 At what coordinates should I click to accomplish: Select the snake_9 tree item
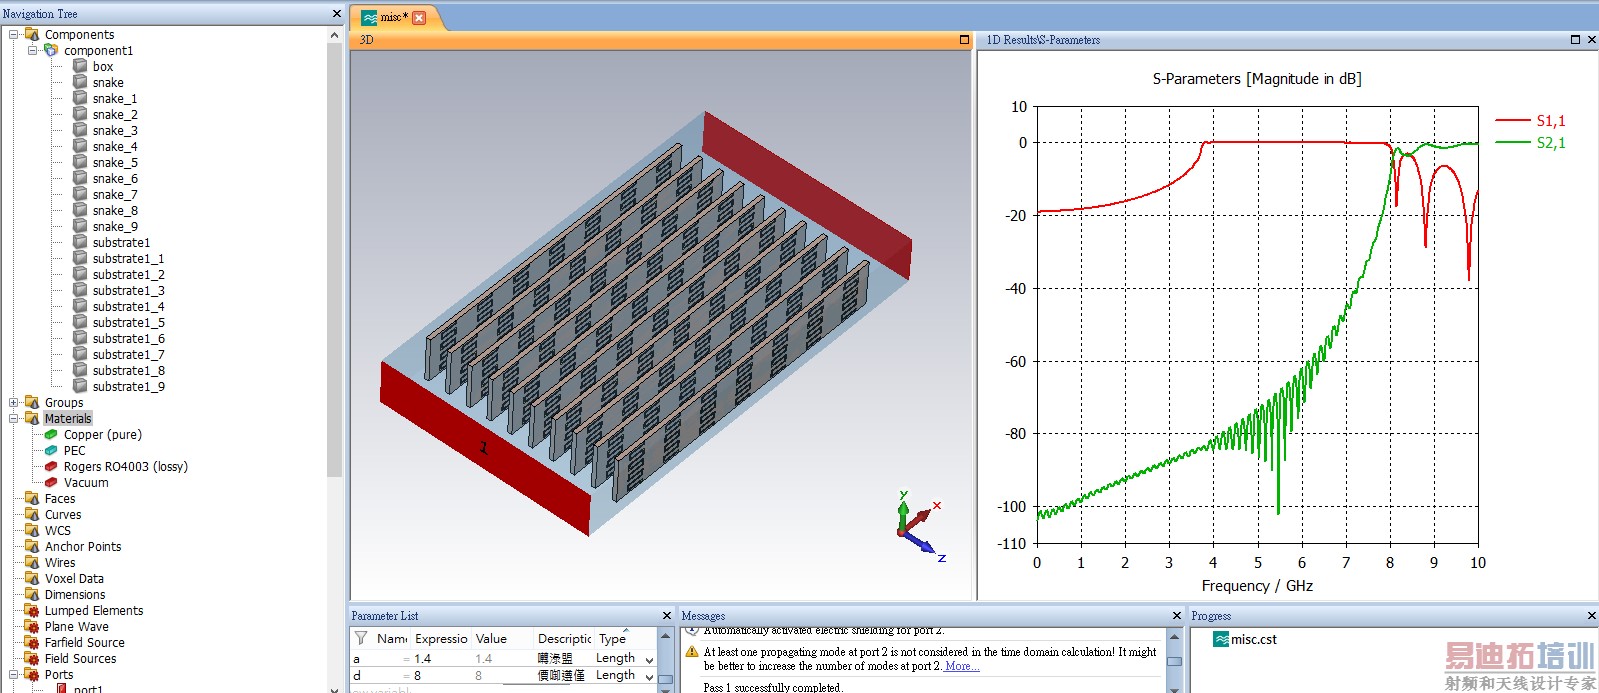[115, 226]
